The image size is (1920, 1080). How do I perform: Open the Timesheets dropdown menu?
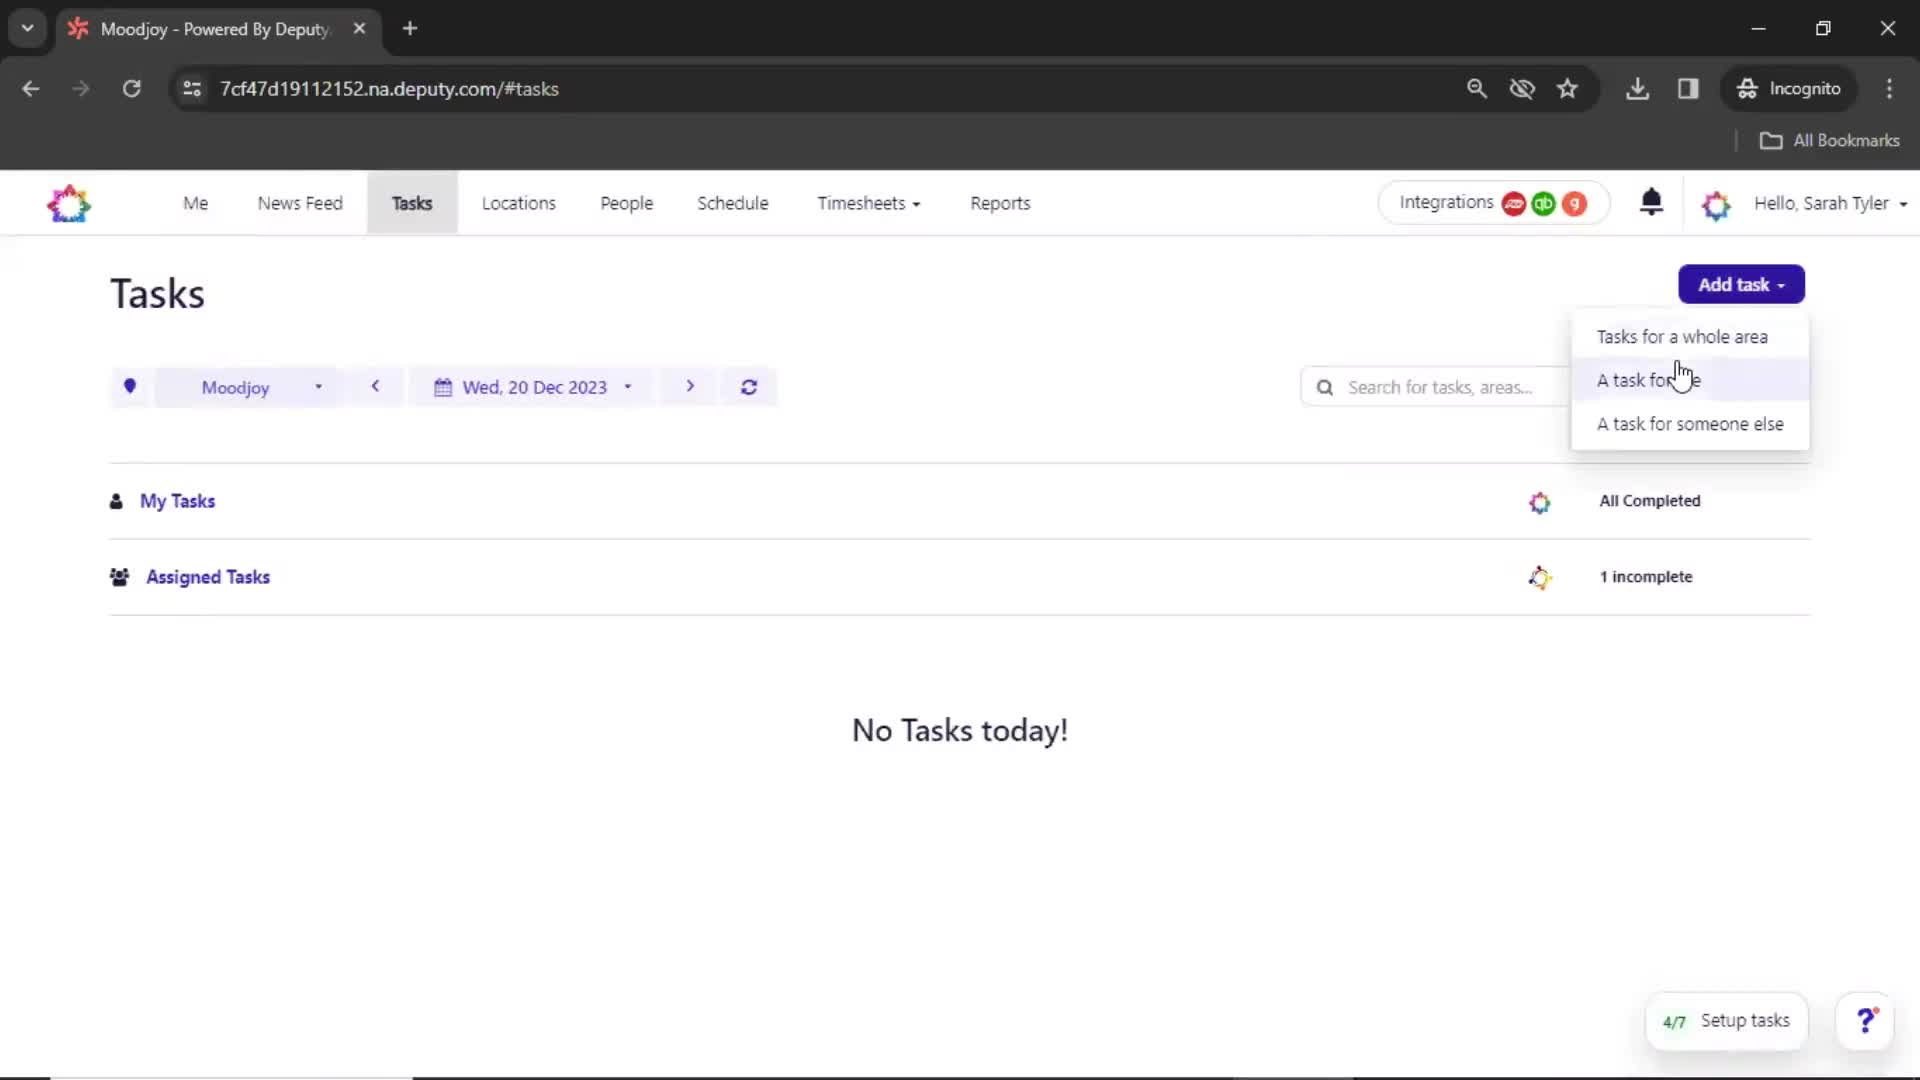(x=866, y=203)
